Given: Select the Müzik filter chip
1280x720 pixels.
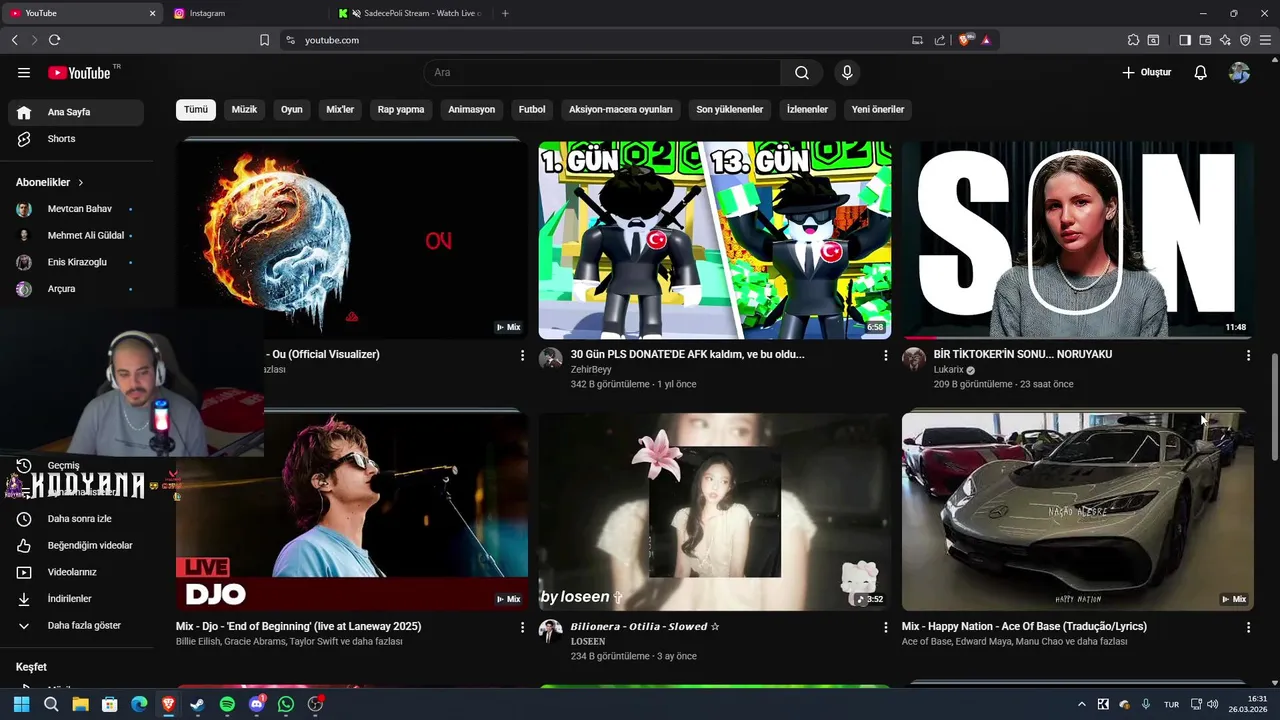Looking at the screenshot, I should click(244, 109).
